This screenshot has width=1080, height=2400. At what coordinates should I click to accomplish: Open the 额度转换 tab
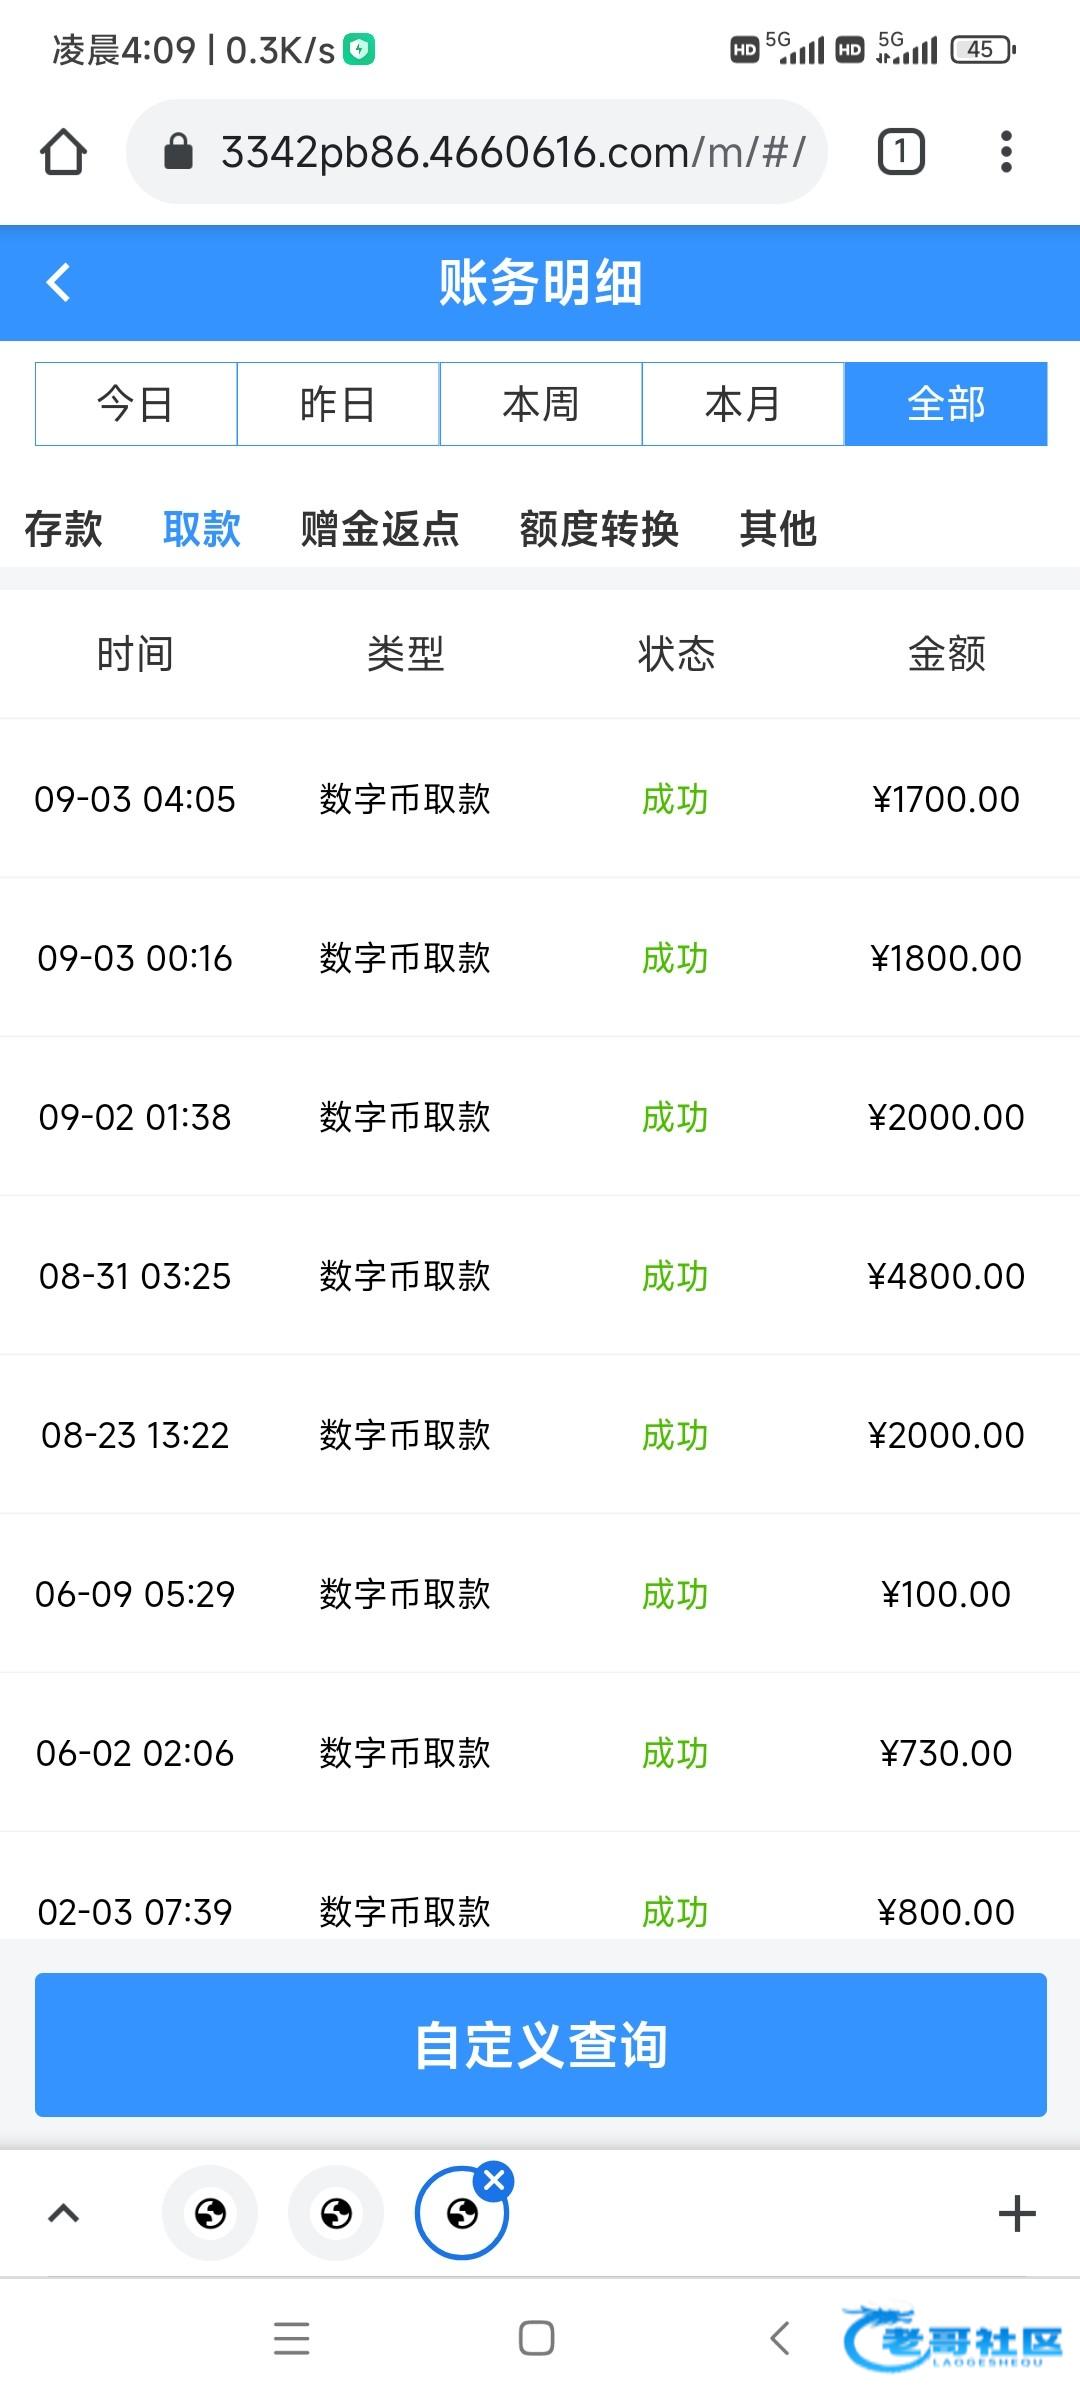click(599, 529)
